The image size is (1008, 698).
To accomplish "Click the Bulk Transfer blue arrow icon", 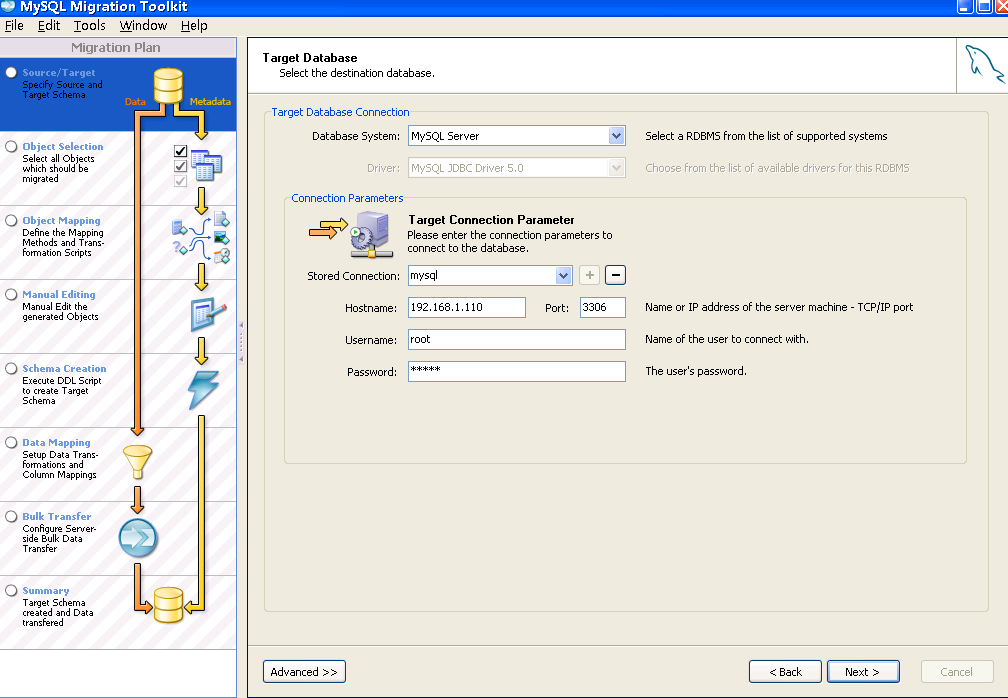I will coord(138,537).
